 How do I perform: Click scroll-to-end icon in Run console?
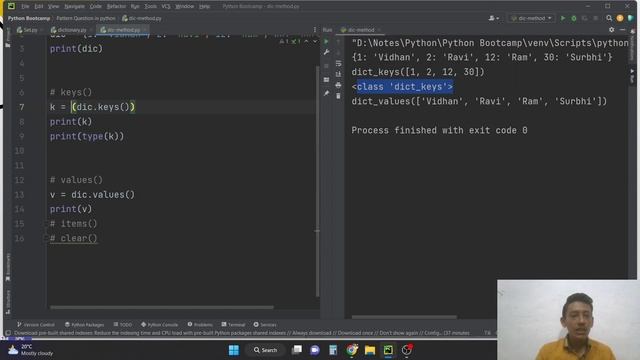coord(338,74)
